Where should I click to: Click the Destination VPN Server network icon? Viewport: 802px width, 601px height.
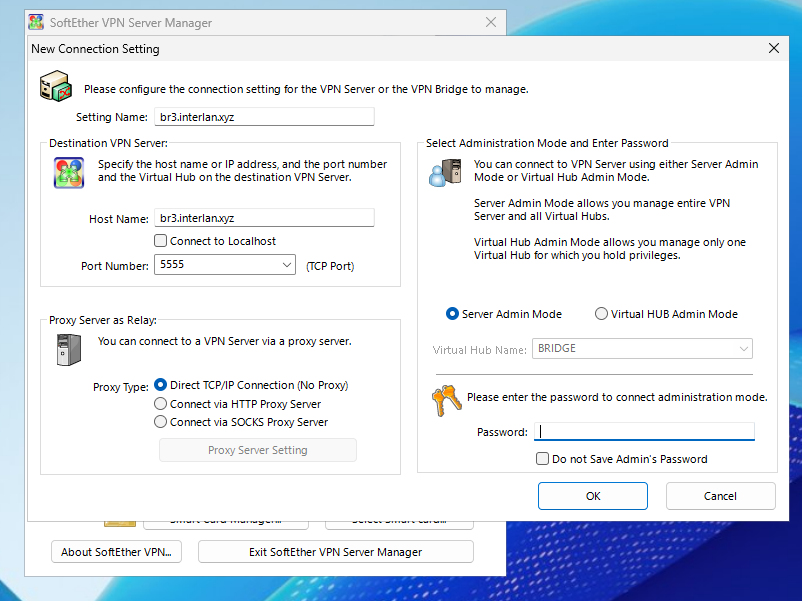pyautogui.click(x=69, y=172)
